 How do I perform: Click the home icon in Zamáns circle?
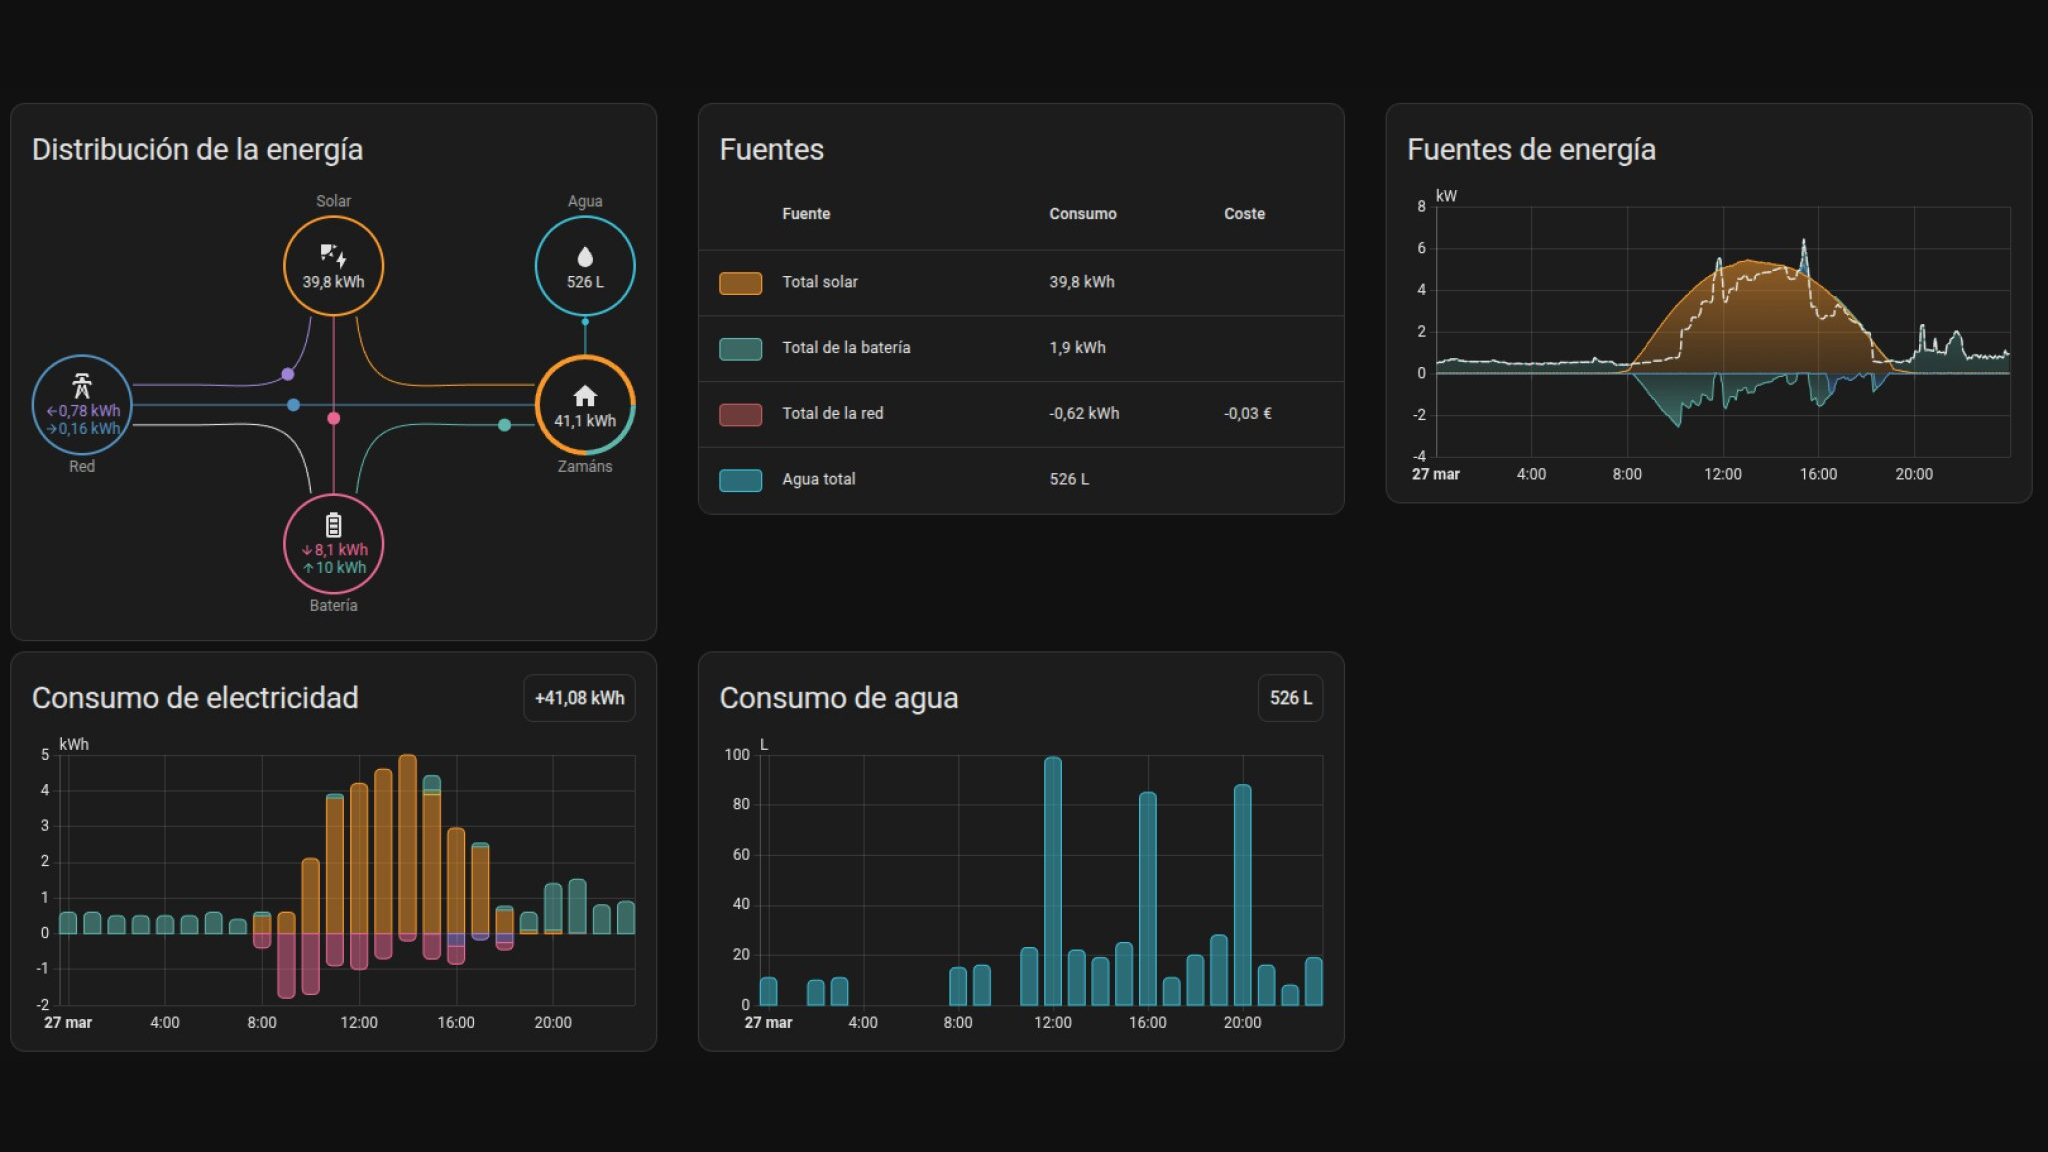pos(585,395)
